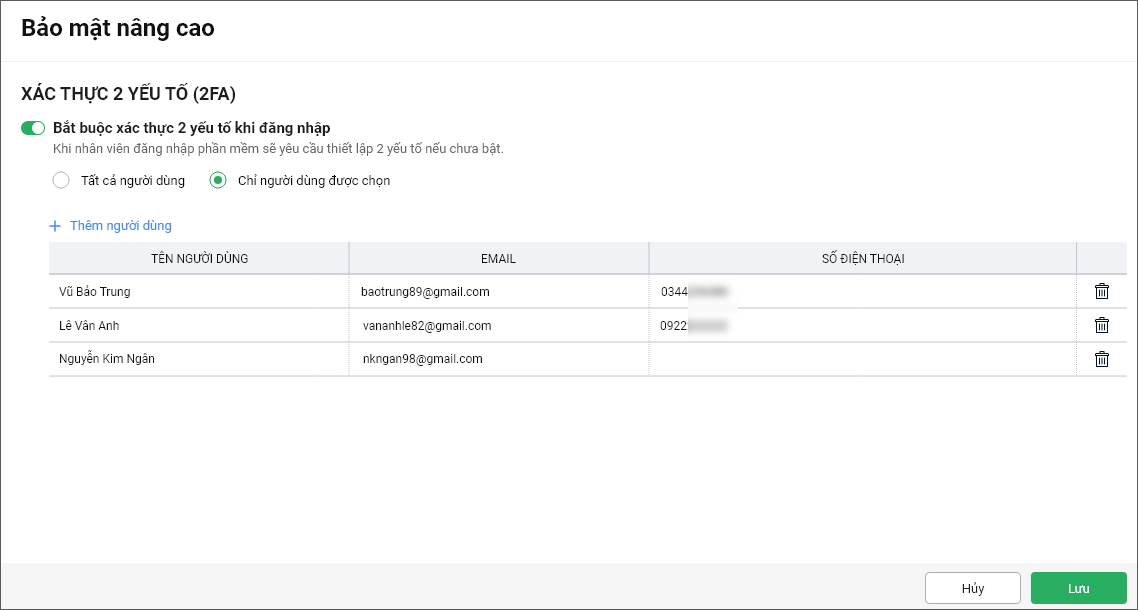Click the SỐ ĐIỆN THOẠI column header

click(862, 258)
